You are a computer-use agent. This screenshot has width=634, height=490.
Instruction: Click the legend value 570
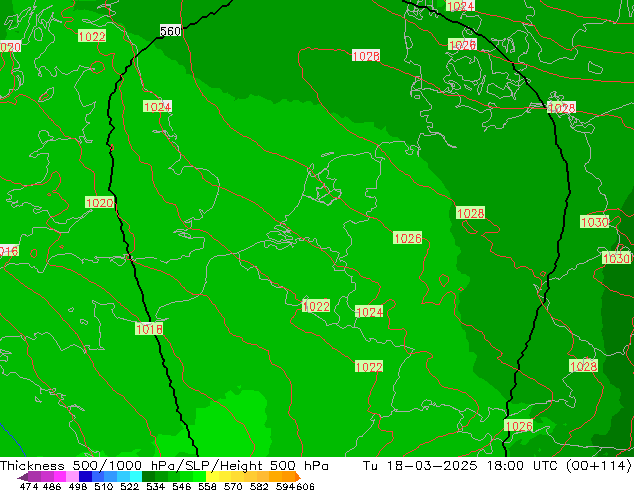point(233,486)
